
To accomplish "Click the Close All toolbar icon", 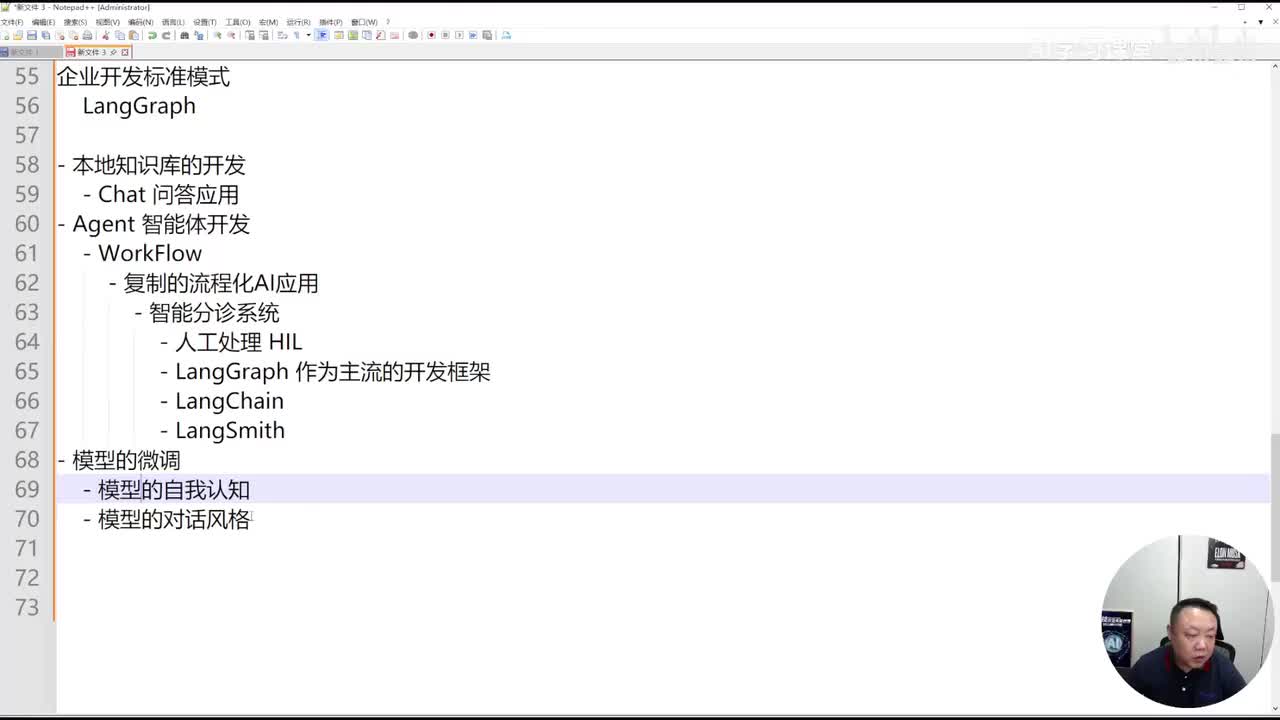I will [73, 35].
